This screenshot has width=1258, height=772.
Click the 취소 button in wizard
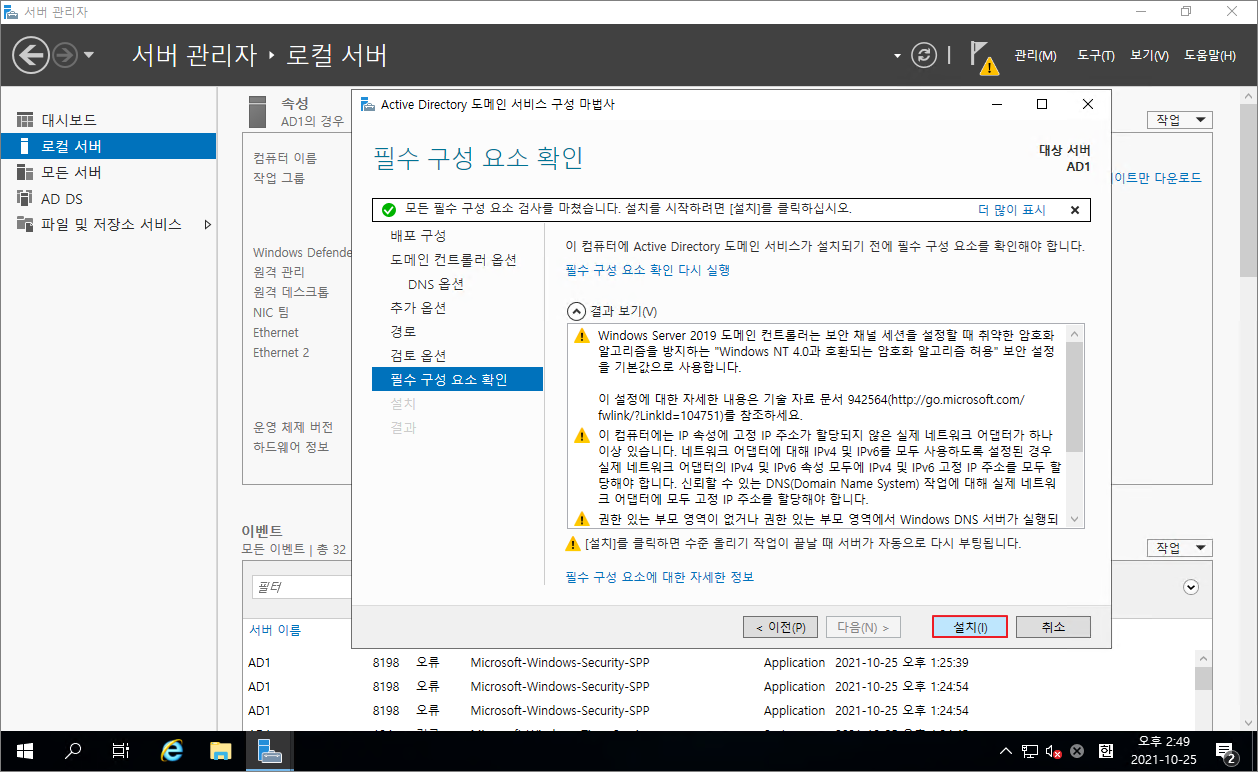(x=1053, y=627)
